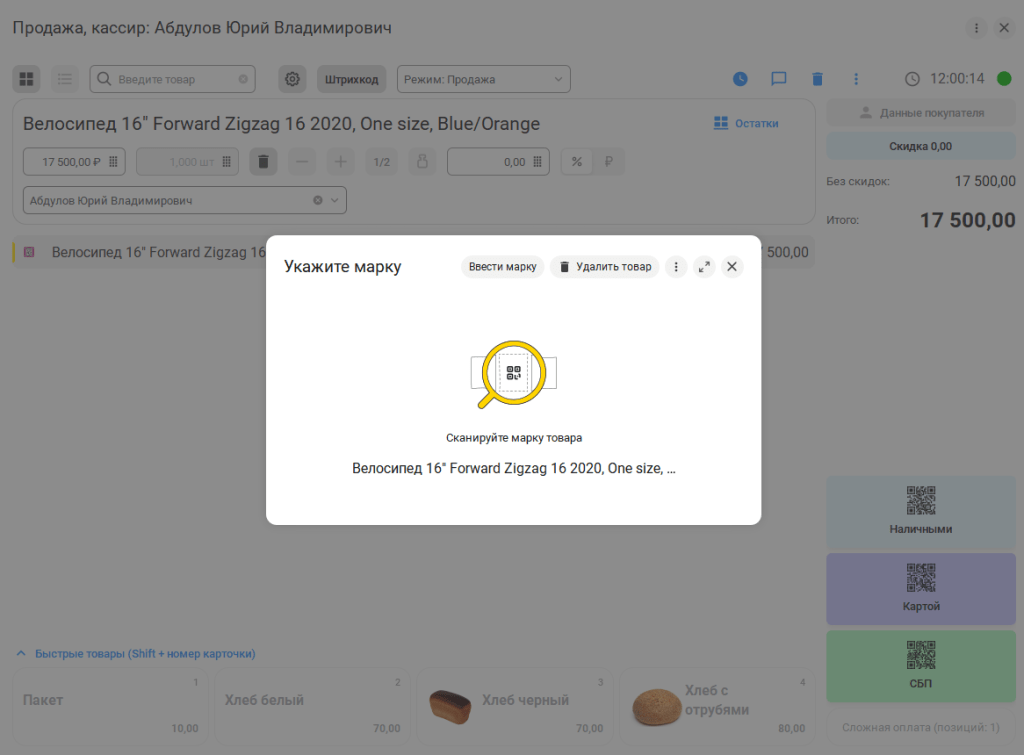Collapse the 'Быстрые товары' section
Screen dimensions: 1024x755
pos(21,654)
